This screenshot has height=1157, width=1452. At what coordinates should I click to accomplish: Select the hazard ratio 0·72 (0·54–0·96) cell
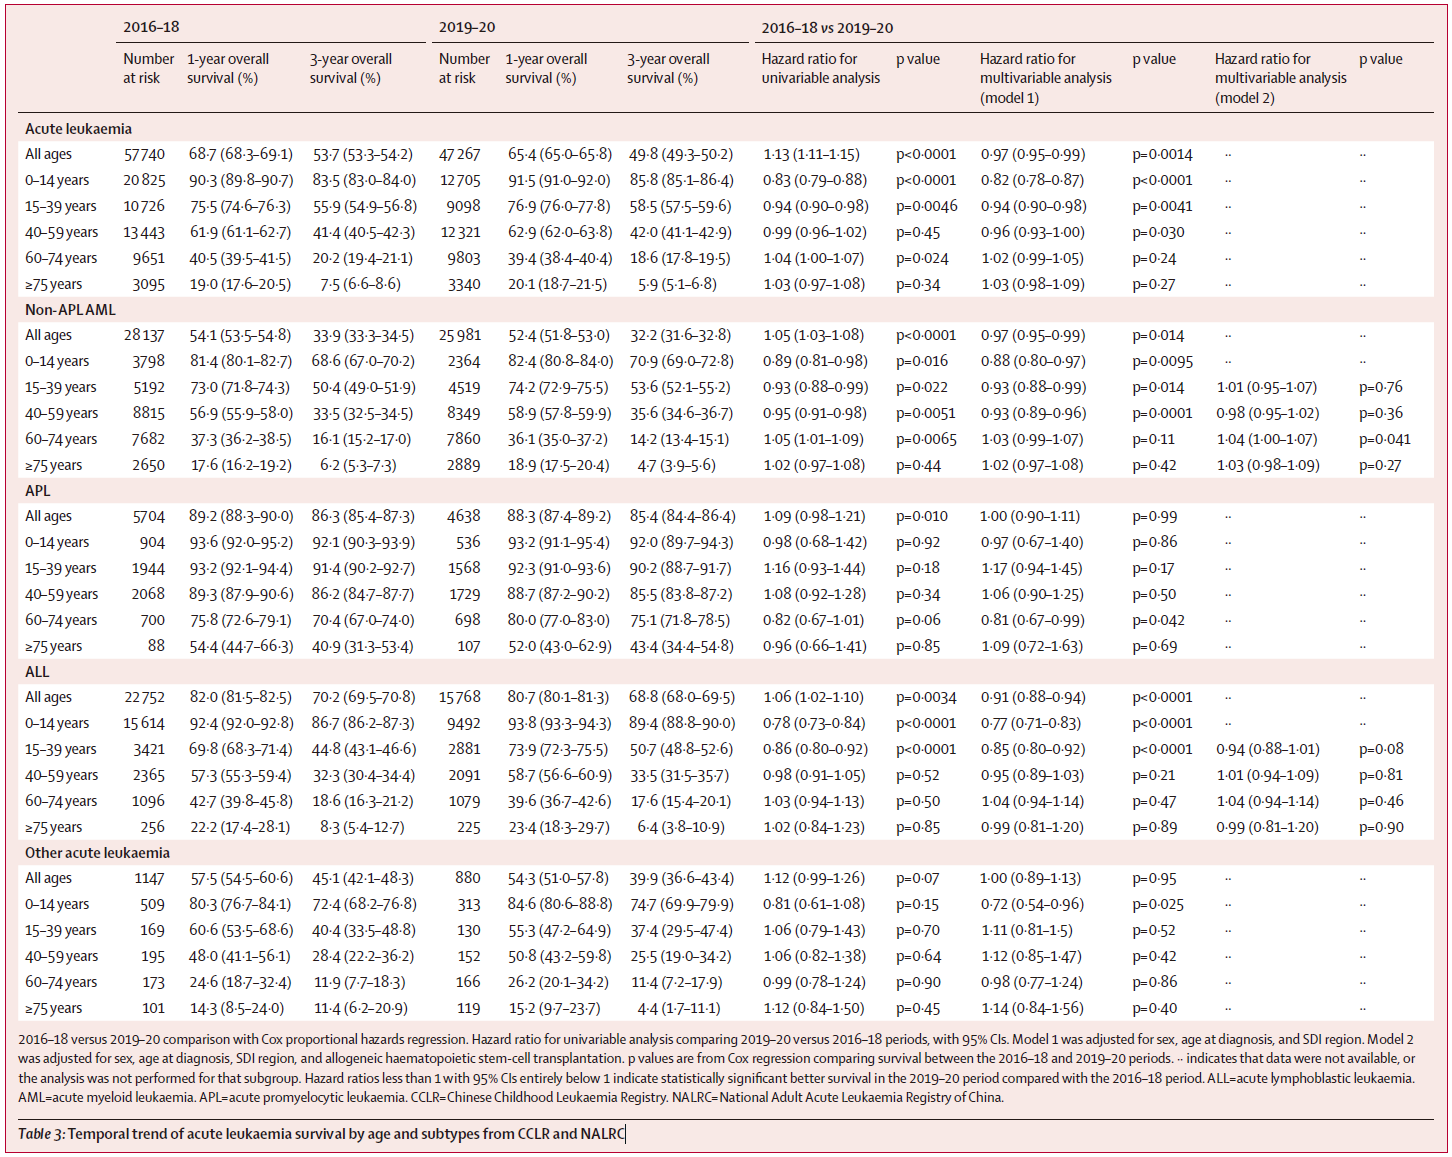click(1031, 904)
